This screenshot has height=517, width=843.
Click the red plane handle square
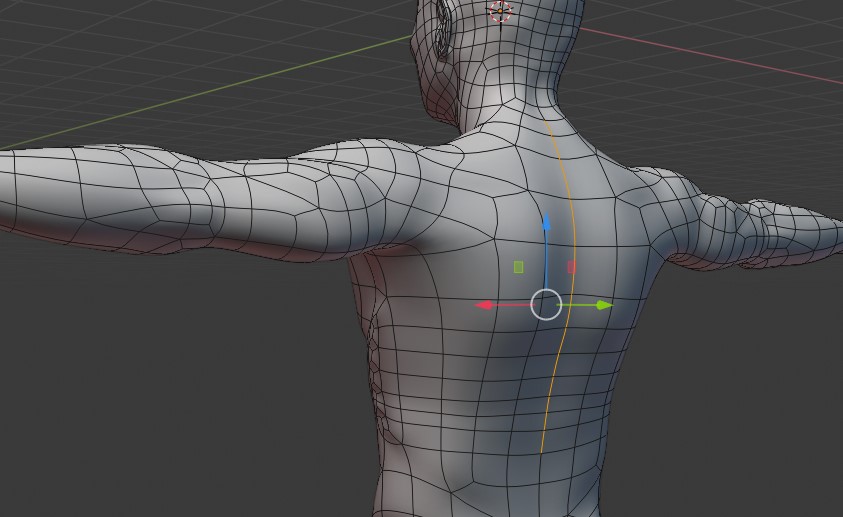pos(571,267)
